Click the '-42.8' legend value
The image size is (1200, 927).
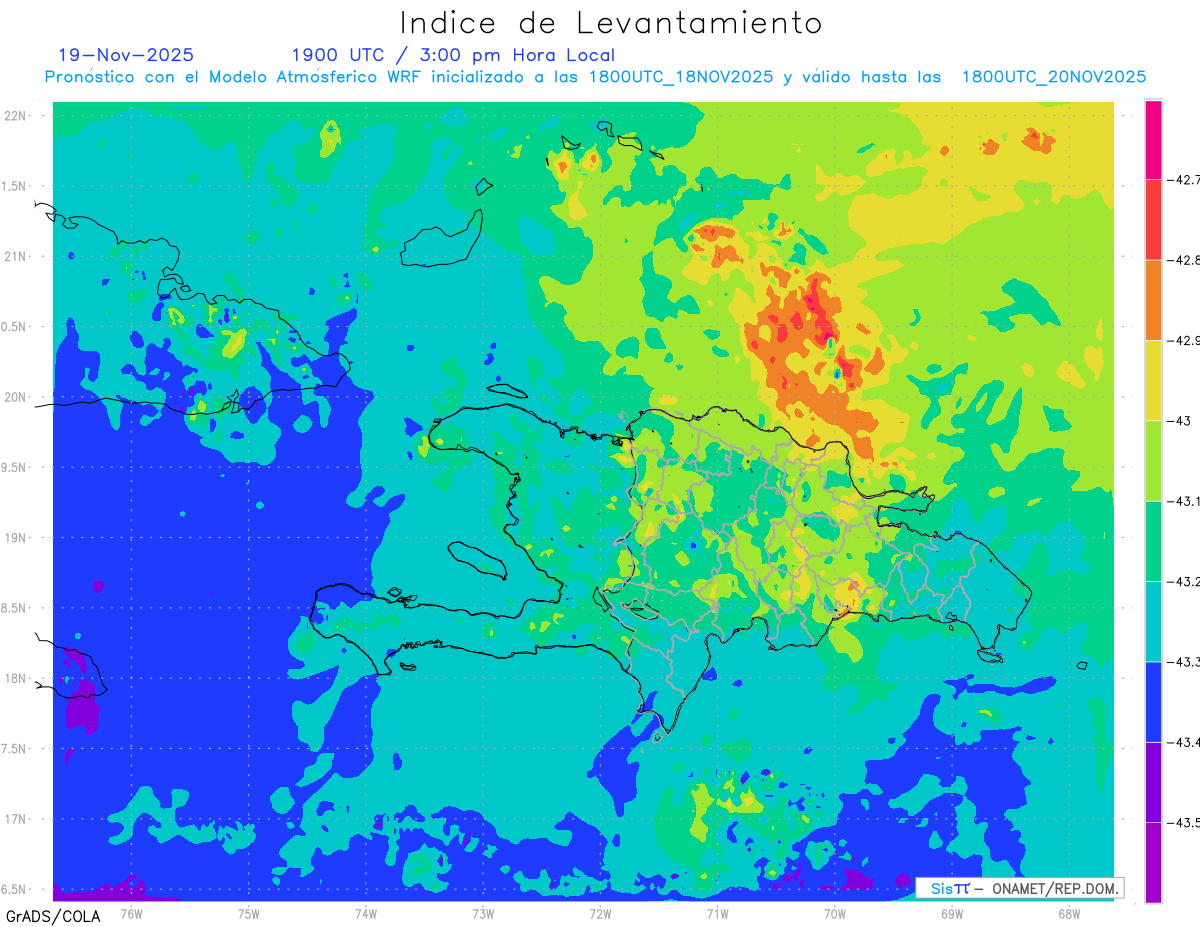coord(1182,260)
